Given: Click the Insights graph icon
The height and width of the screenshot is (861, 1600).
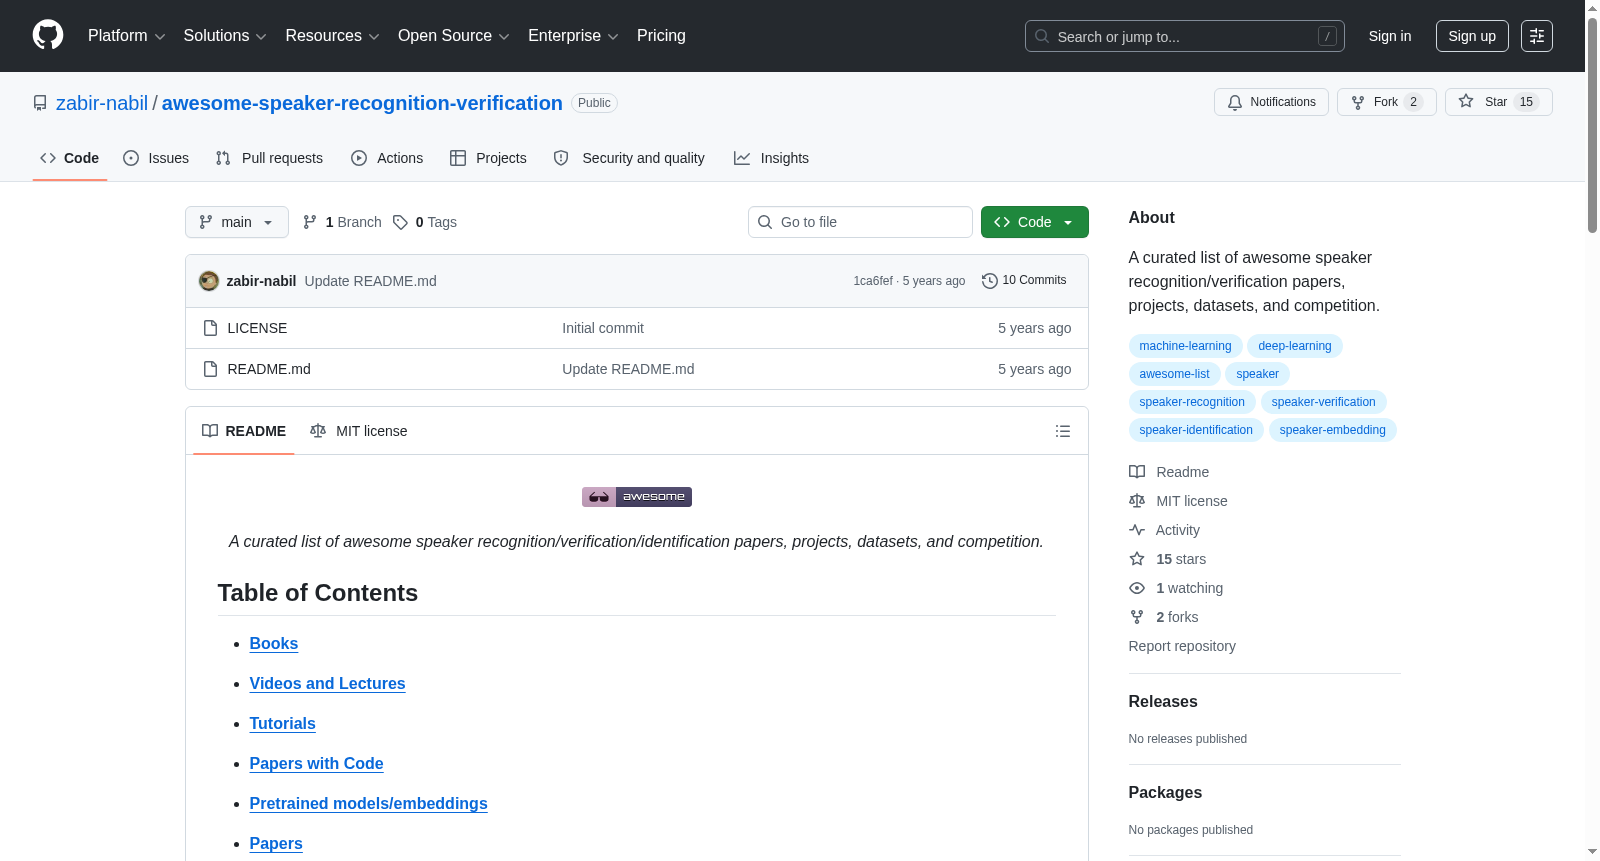Looking at the screenshot, I should coord(742,158).
